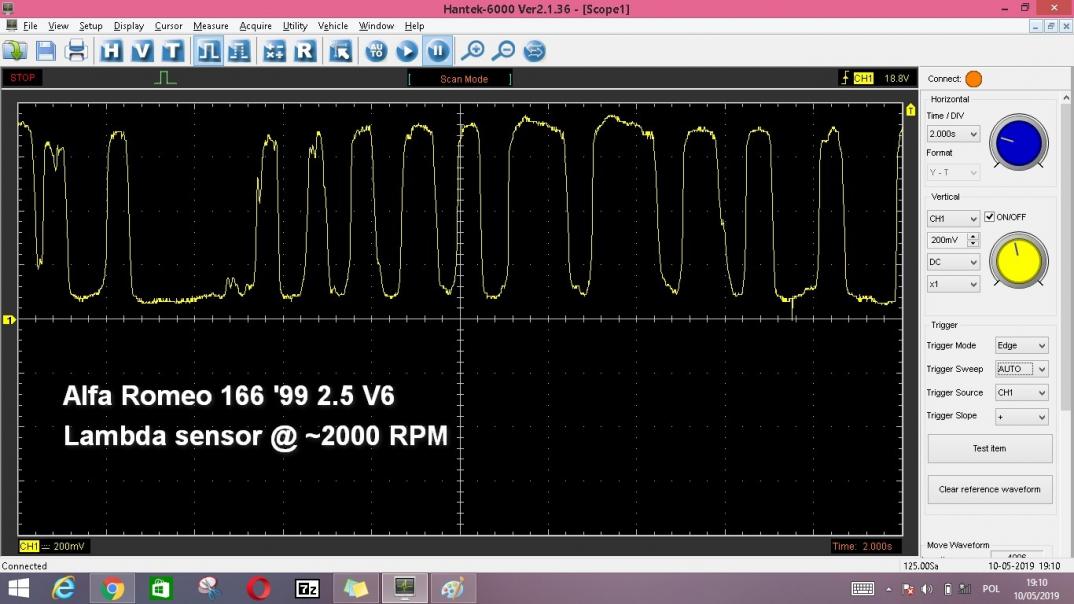Click the Zoom in magnifier icon

tap(472, 51)
